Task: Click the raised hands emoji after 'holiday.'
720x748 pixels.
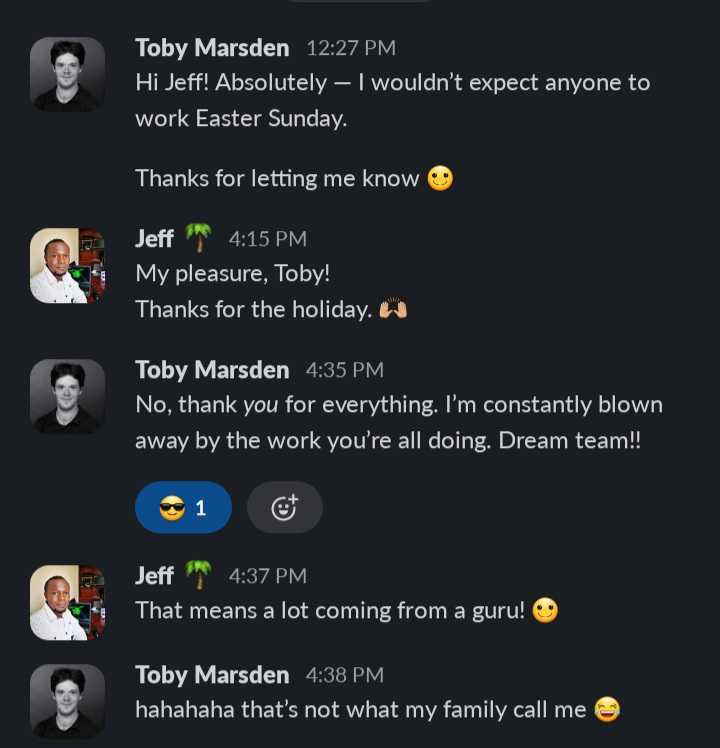Action: point(393,309)
